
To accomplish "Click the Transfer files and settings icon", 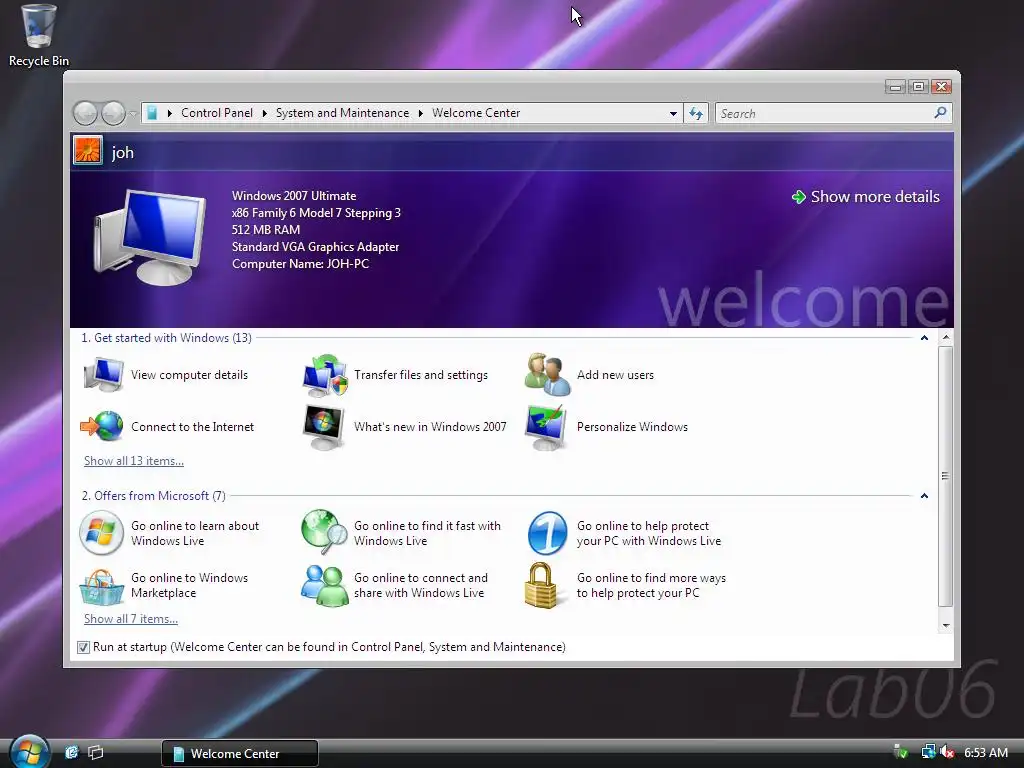I will coord(325,375).
